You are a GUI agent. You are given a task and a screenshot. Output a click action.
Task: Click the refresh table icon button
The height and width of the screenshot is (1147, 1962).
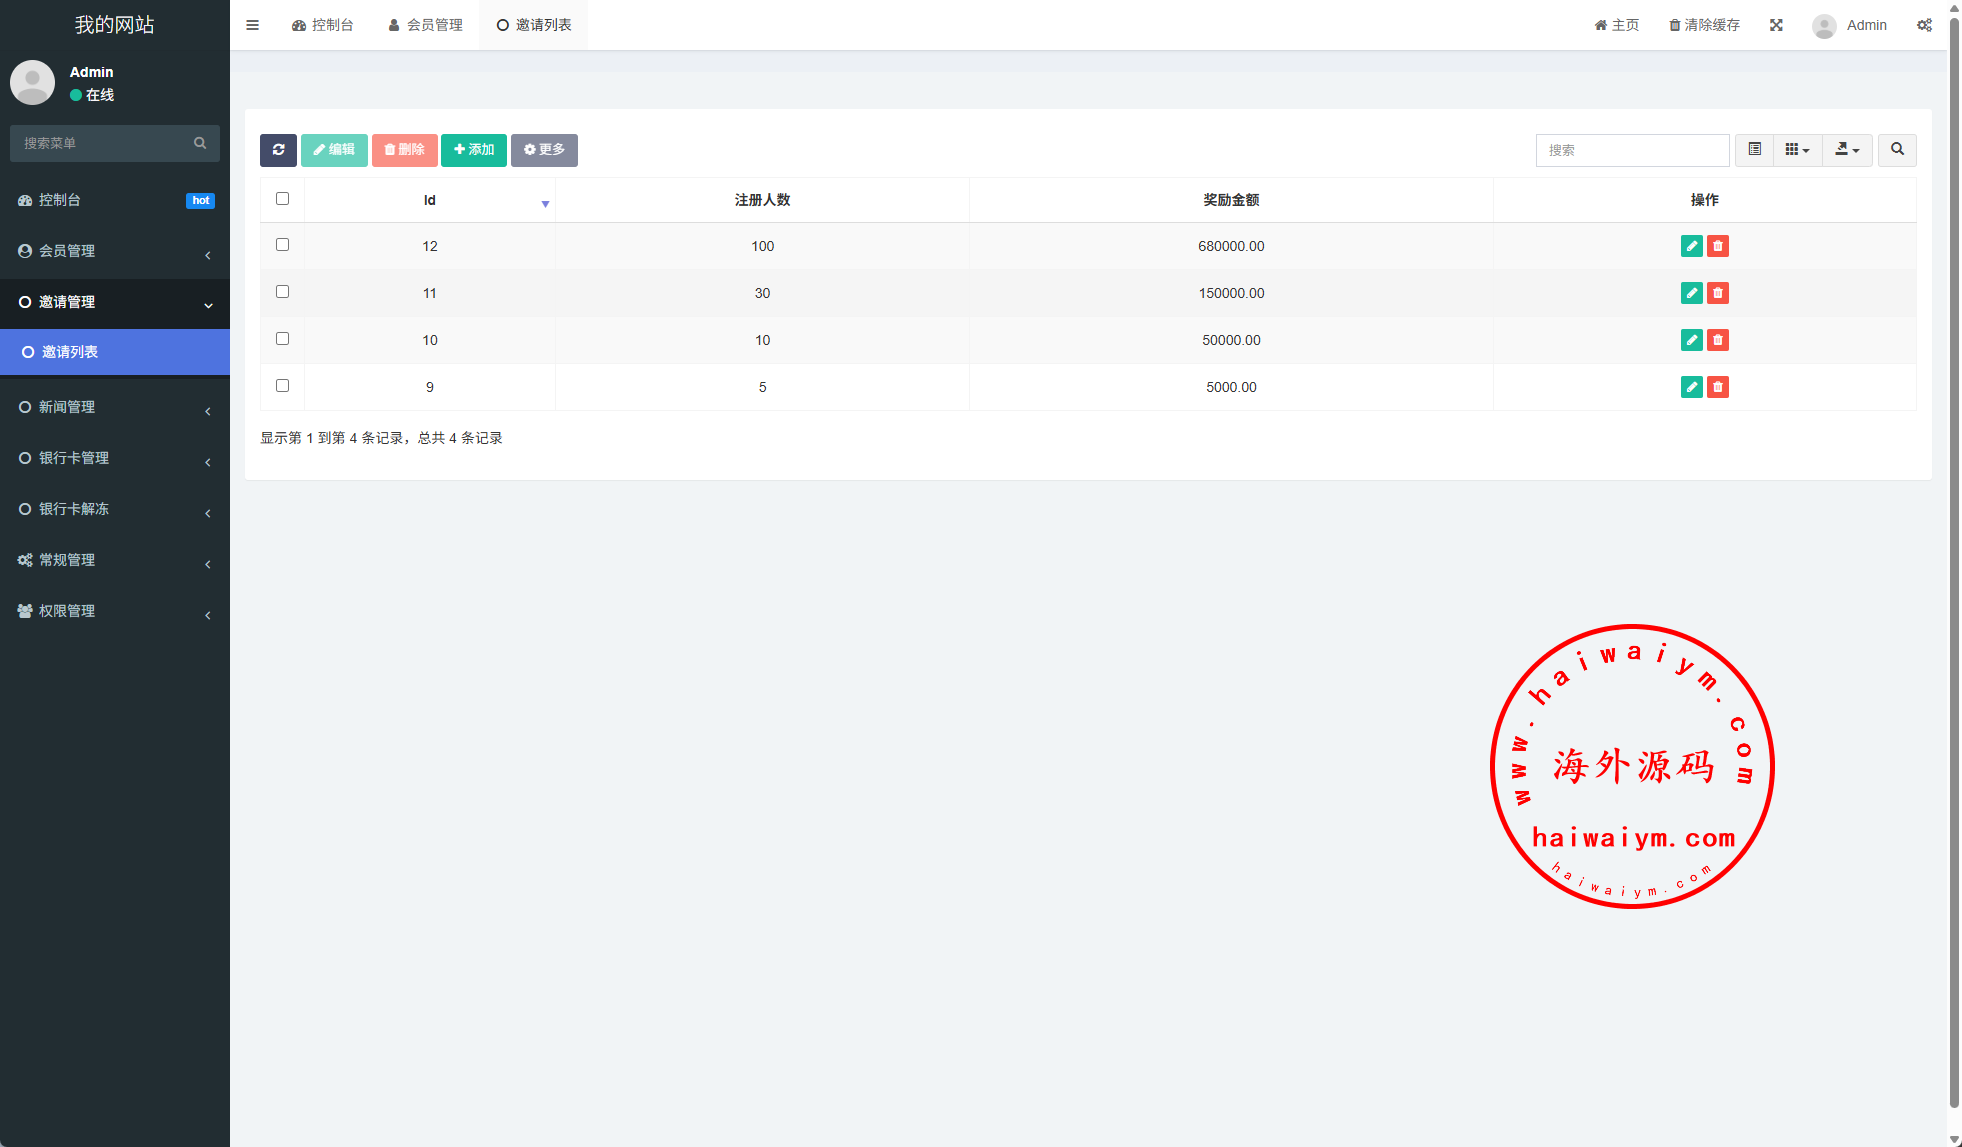click(x=278, y=150)
